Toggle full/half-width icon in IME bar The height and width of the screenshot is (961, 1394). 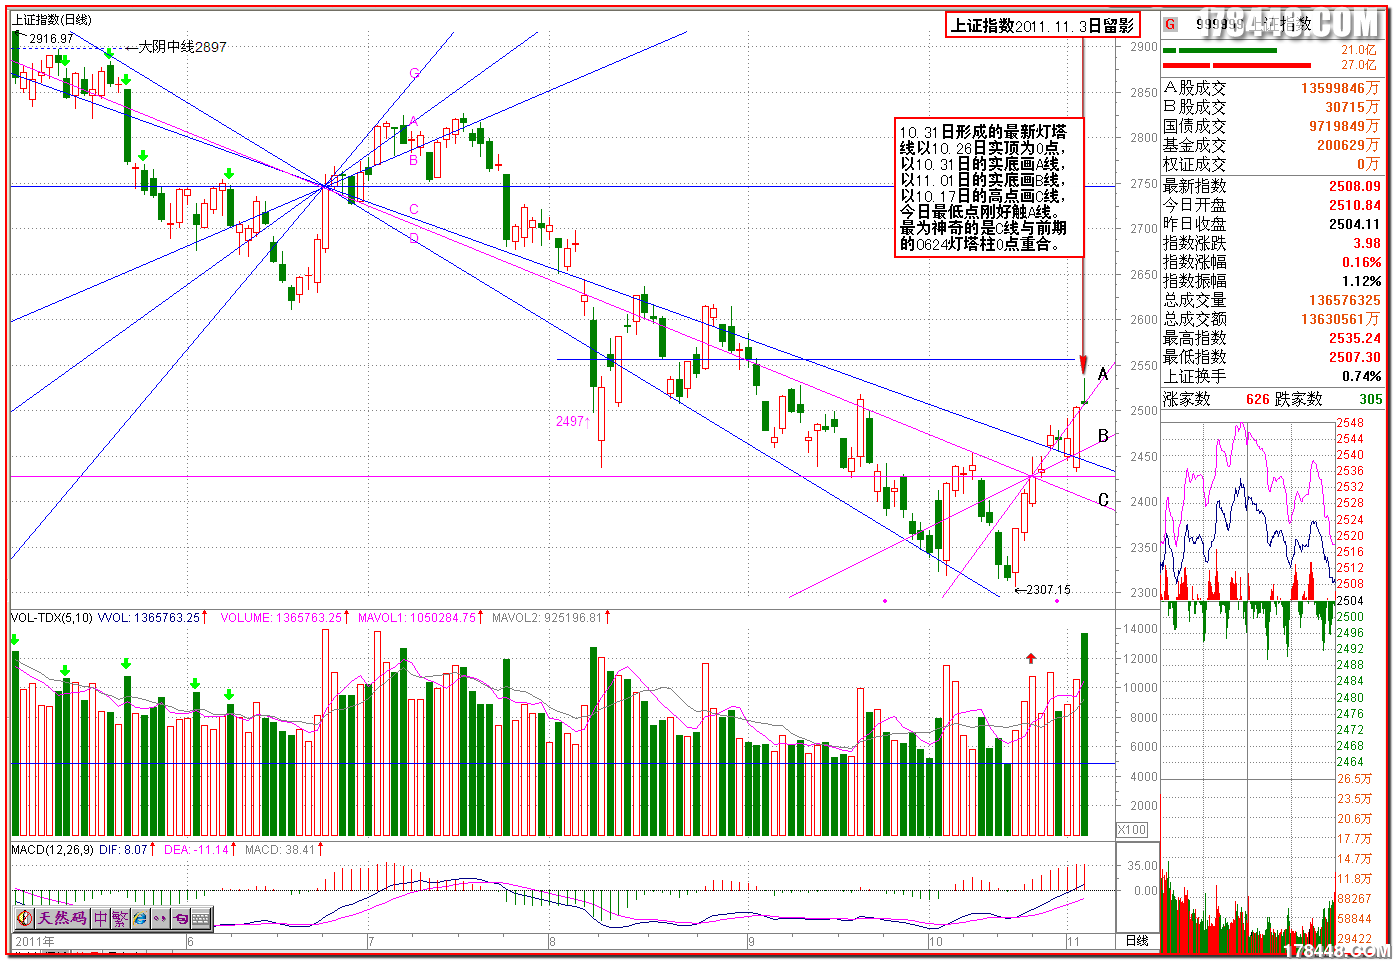tap(180, 918)
